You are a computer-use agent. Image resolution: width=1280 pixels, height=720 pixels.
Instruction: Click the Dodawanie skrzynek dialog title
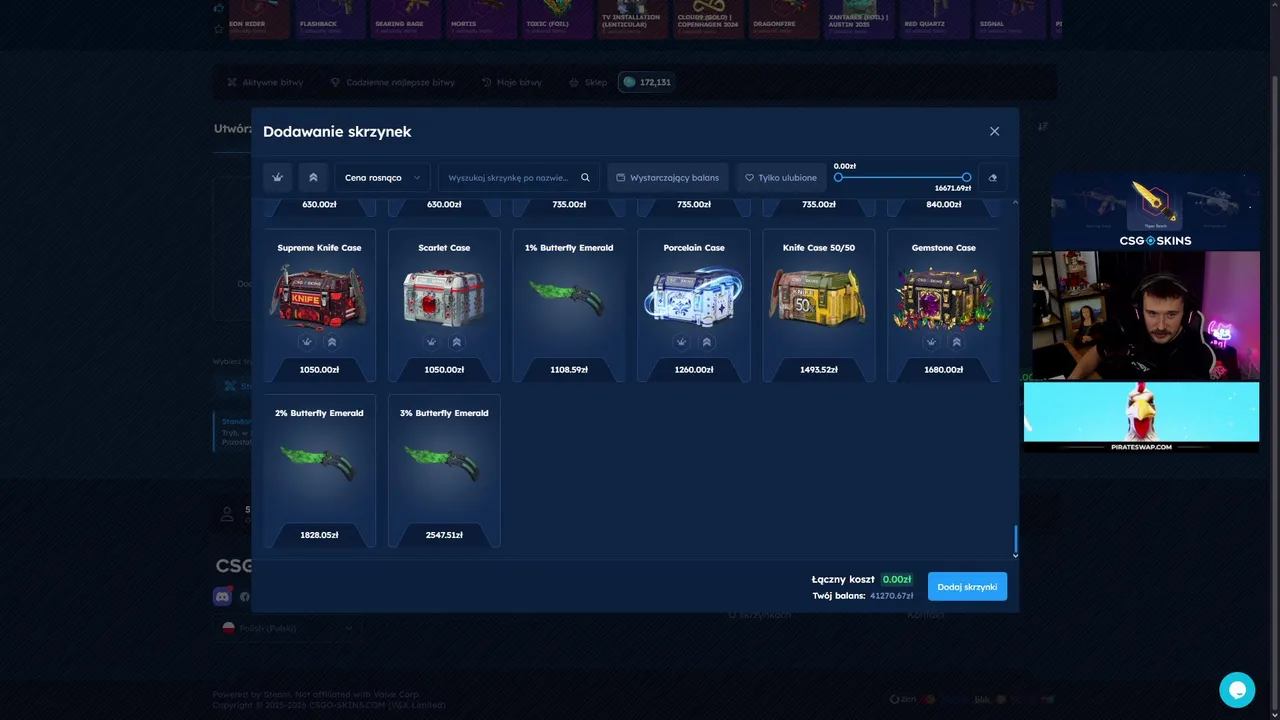[337, 132]
